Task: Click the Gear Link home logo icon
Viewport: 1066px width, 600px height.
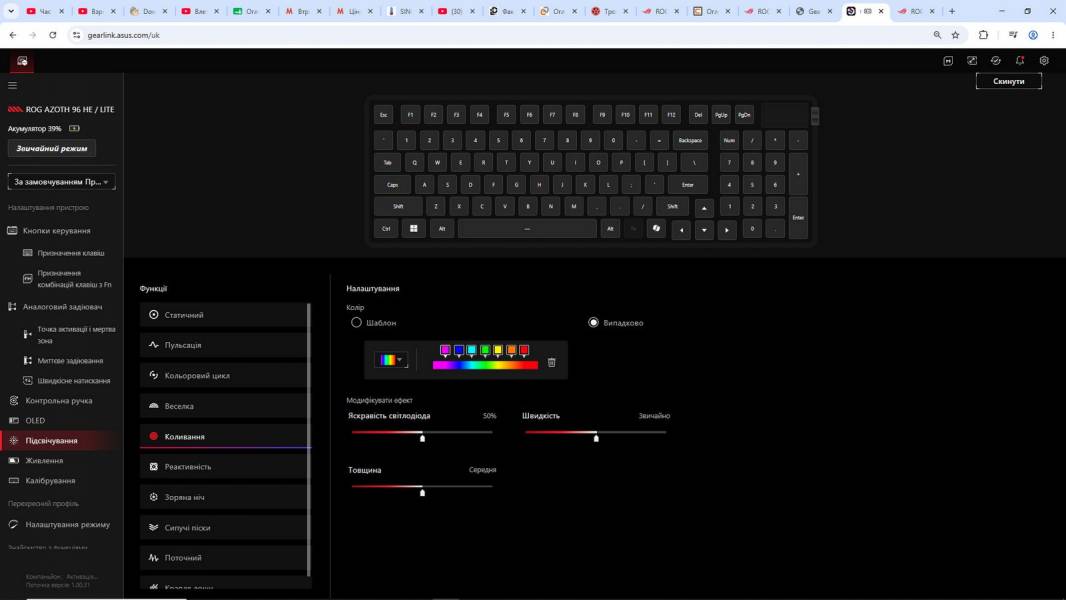Action: [x=22, y=61]
